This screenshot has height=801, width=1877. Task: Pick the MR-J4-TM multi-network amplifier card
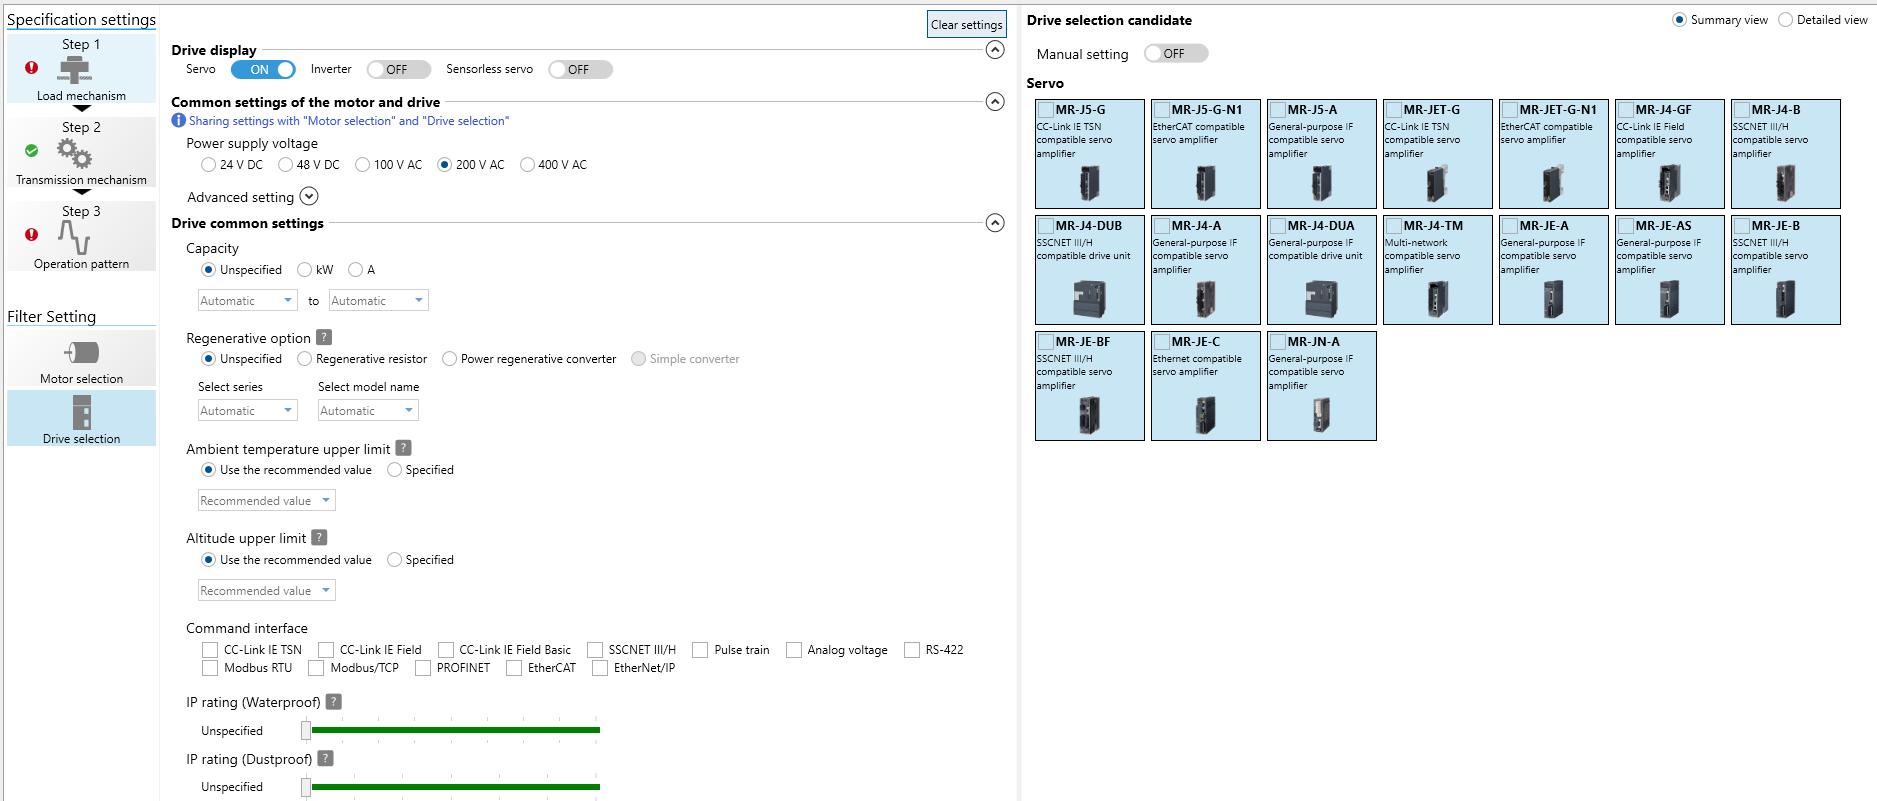pyautogui.click(x=1437, y=270)
